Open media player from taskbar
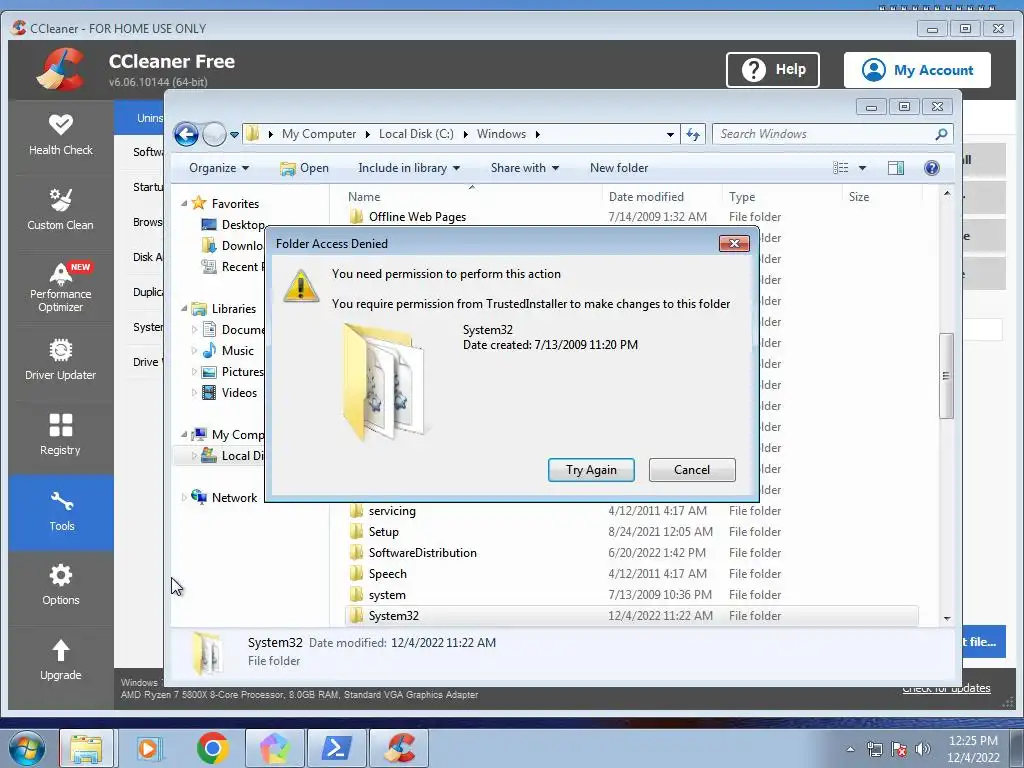This screenshot has height=768, width=1024. [150, 748]
